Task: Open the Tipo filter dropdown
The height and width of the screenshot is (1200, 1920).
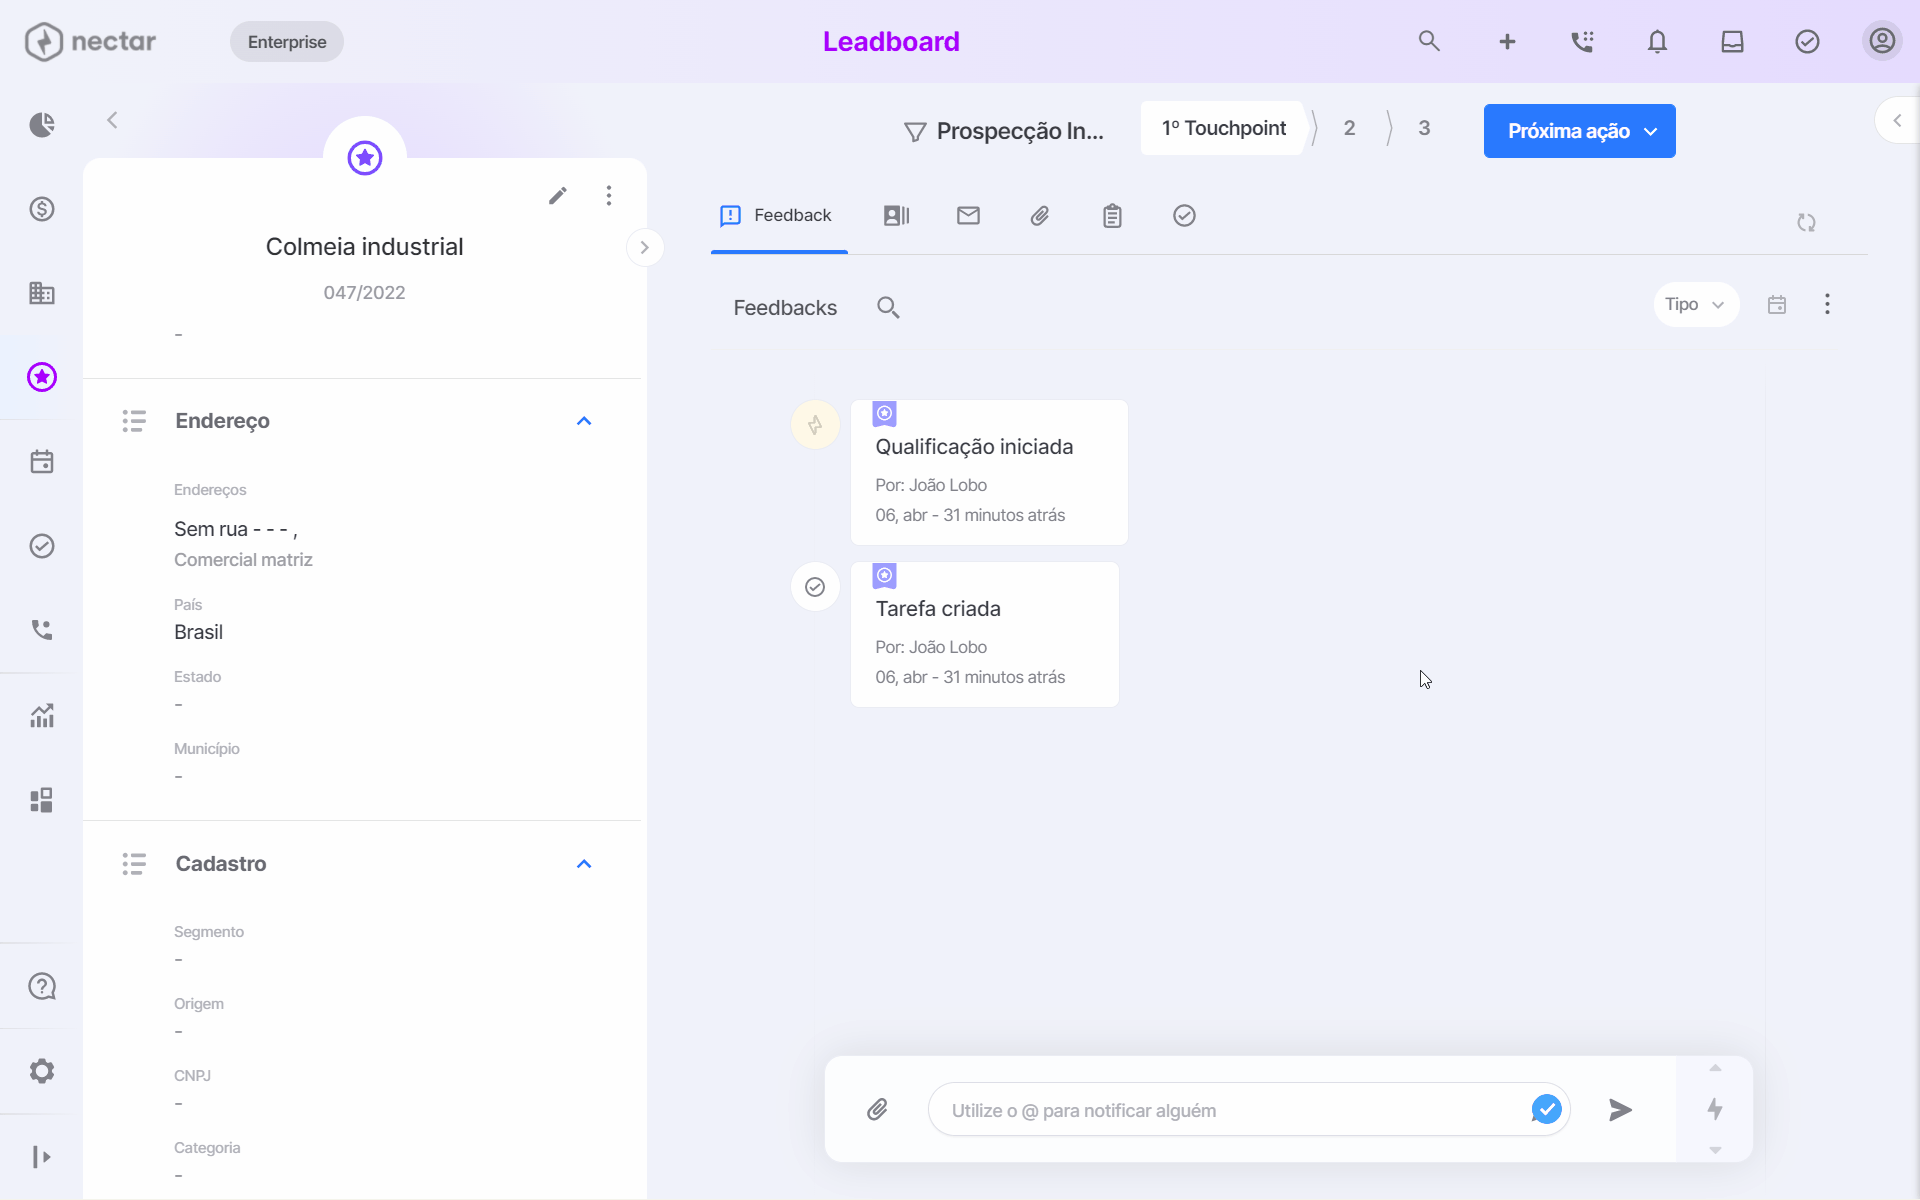Action: pos(1696,304)
